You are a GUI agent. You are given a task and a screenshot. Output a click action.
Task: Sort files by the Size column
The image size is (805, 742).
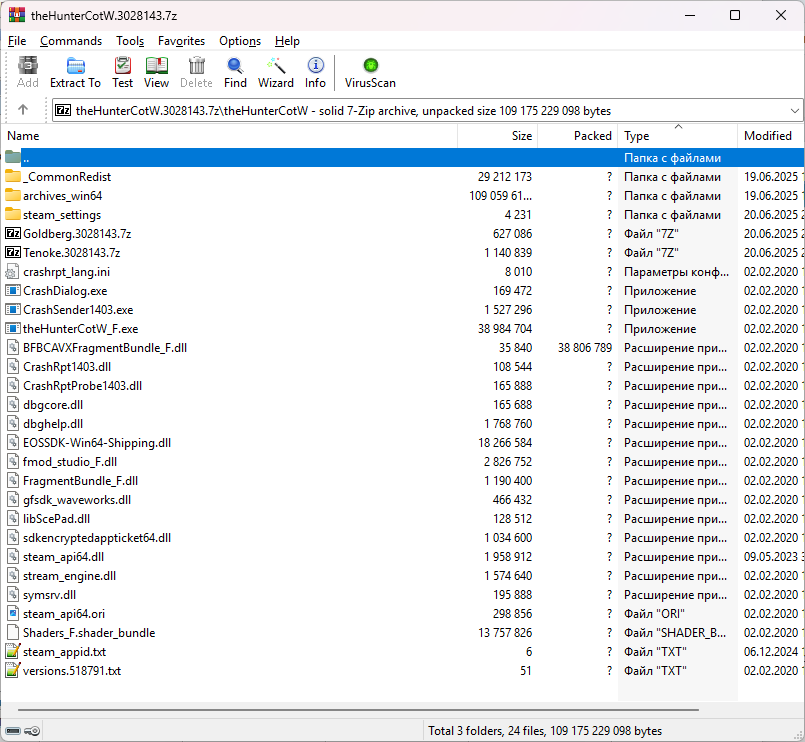(x=520, y=135)
